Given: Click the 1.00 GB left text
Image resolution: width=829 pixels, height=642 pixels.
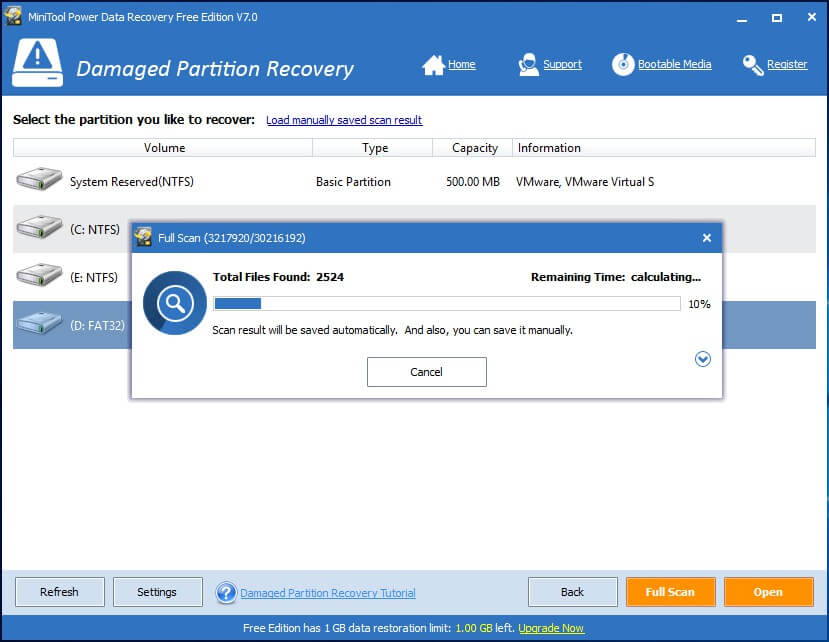Looking at the screenshot, I should click(x=484, y=628).
